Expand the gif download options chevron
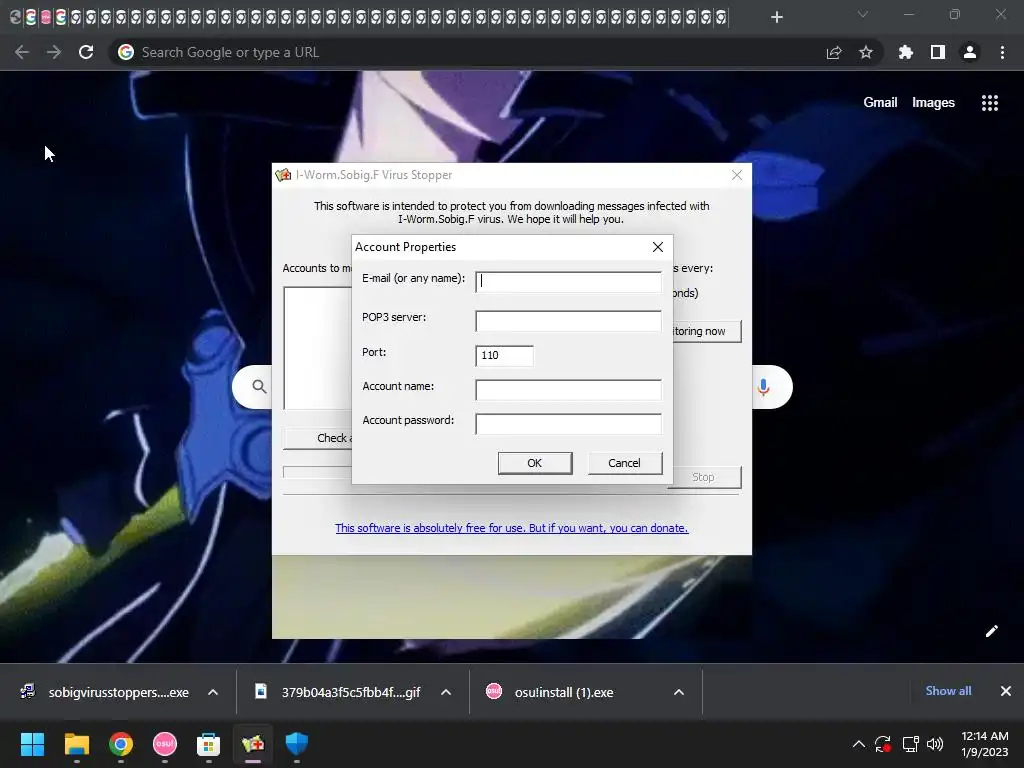The width and height of the screenshot is (1024, 768). (446, 692)
